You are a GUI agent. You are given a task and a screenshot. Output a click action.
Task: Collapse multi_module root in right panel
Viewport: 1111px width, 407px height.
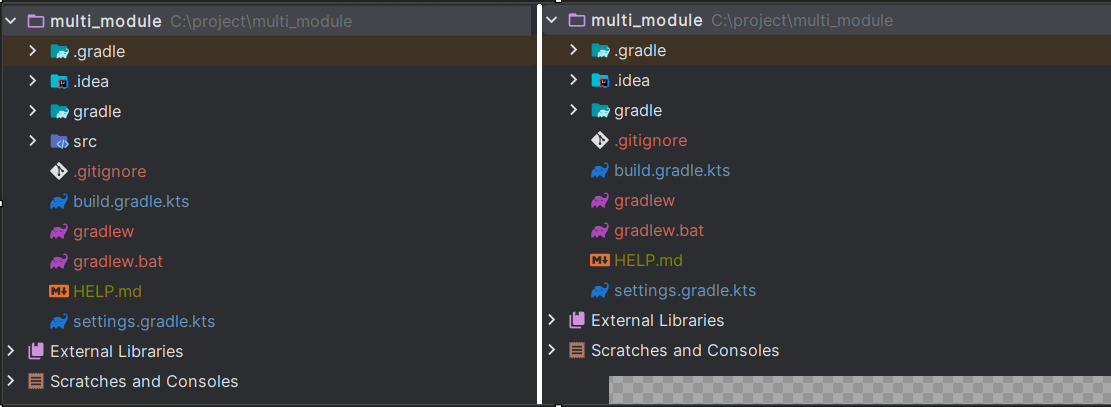pyautogui.click(x=551, y=21)
